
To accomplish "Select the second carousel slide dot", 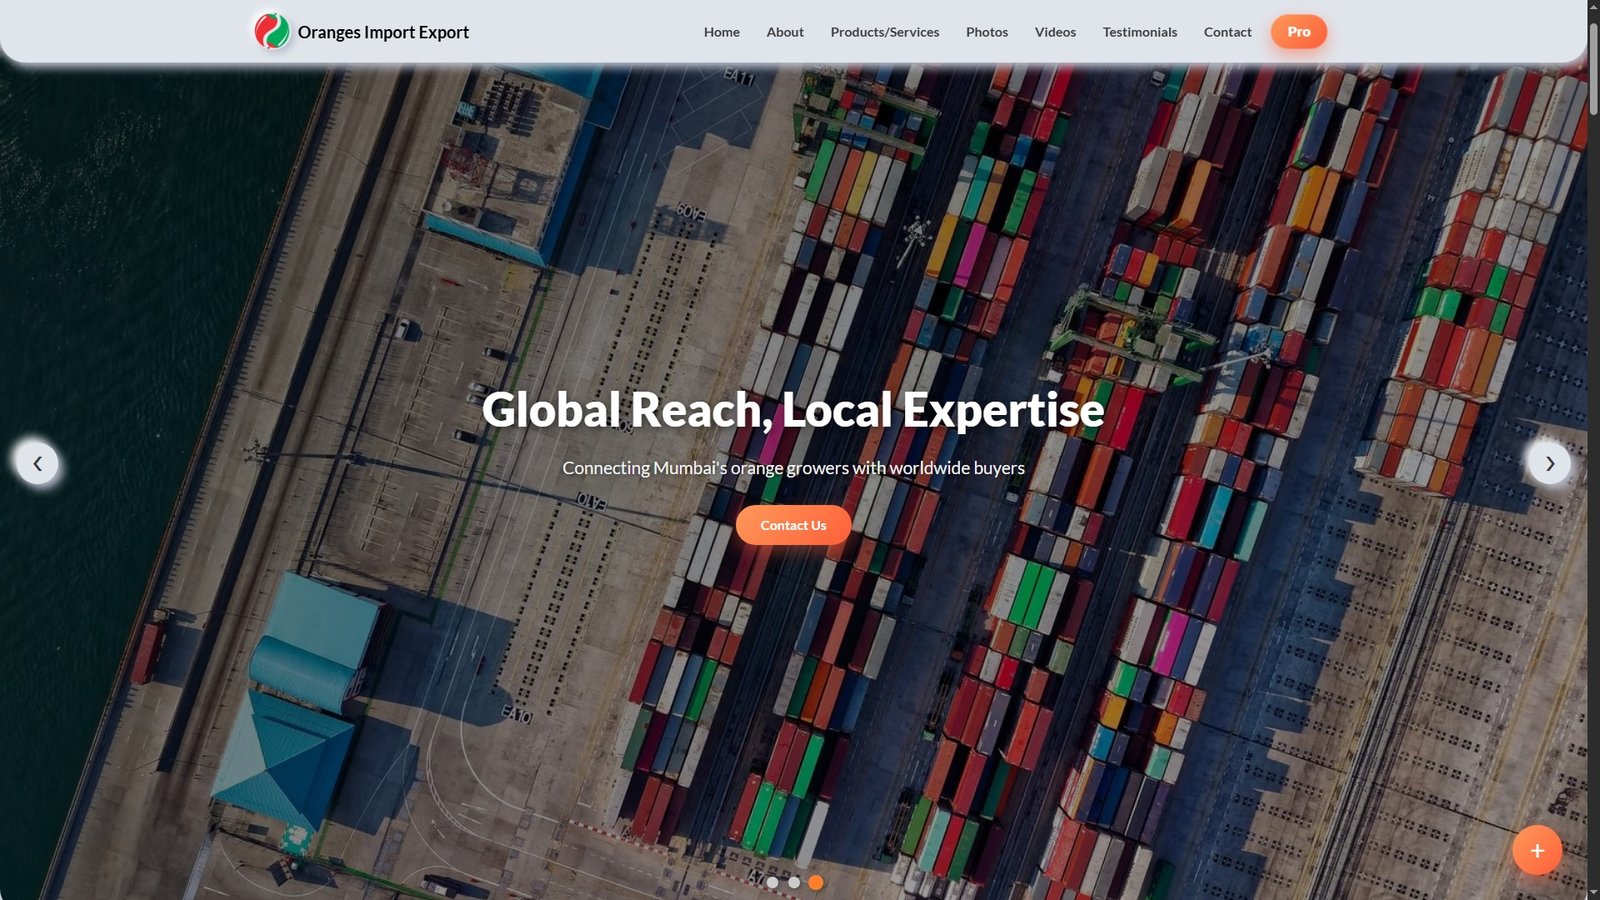I will [x=794, y=883].
